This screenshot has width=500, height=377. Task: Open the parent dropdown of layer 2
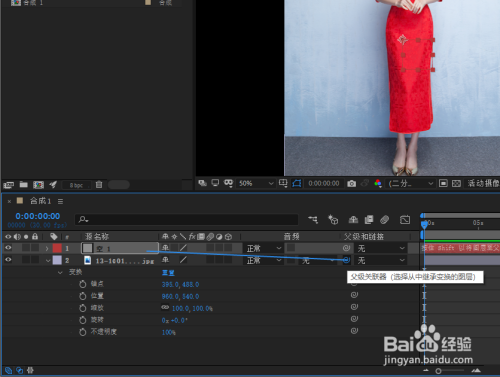click(x=381, y=260)
